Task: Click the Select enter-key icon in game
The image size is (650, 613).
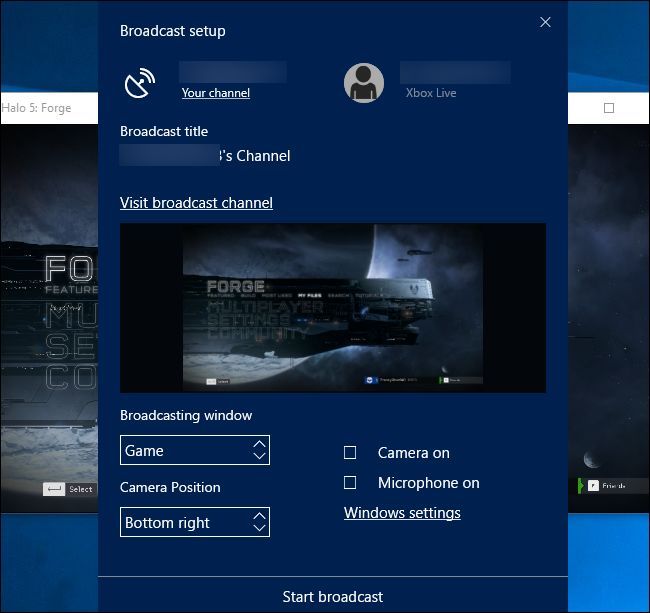Action: click(54, 489)
